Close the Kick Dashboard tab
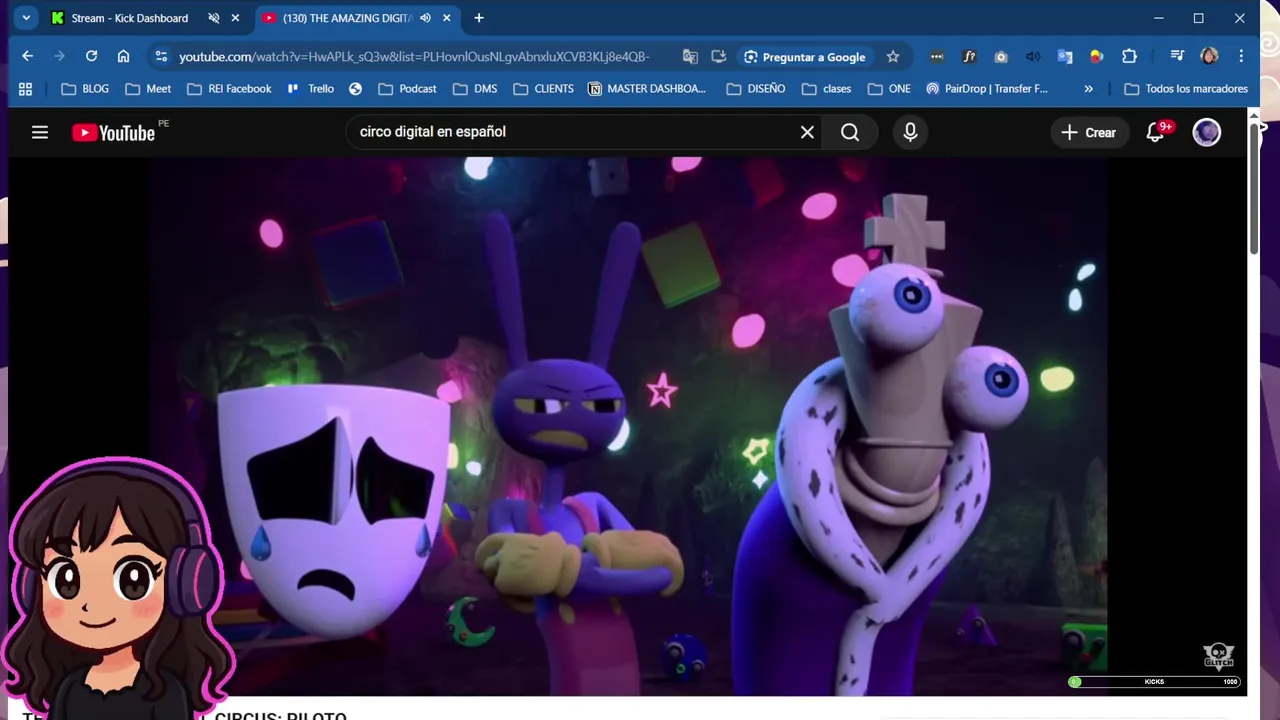 235,18
